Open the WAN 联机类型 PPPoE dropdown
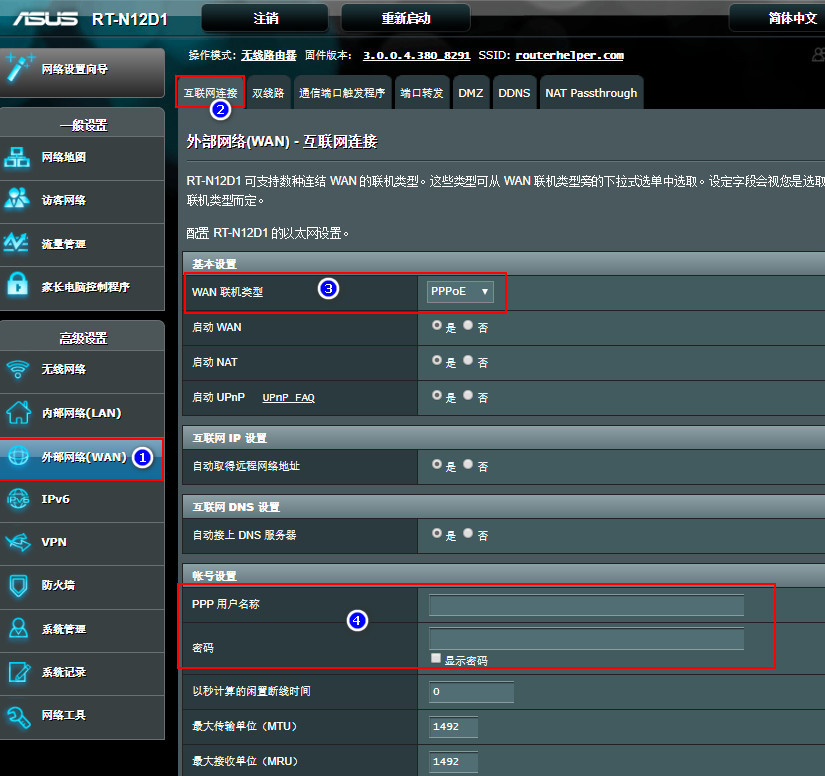 click(460, 291)
